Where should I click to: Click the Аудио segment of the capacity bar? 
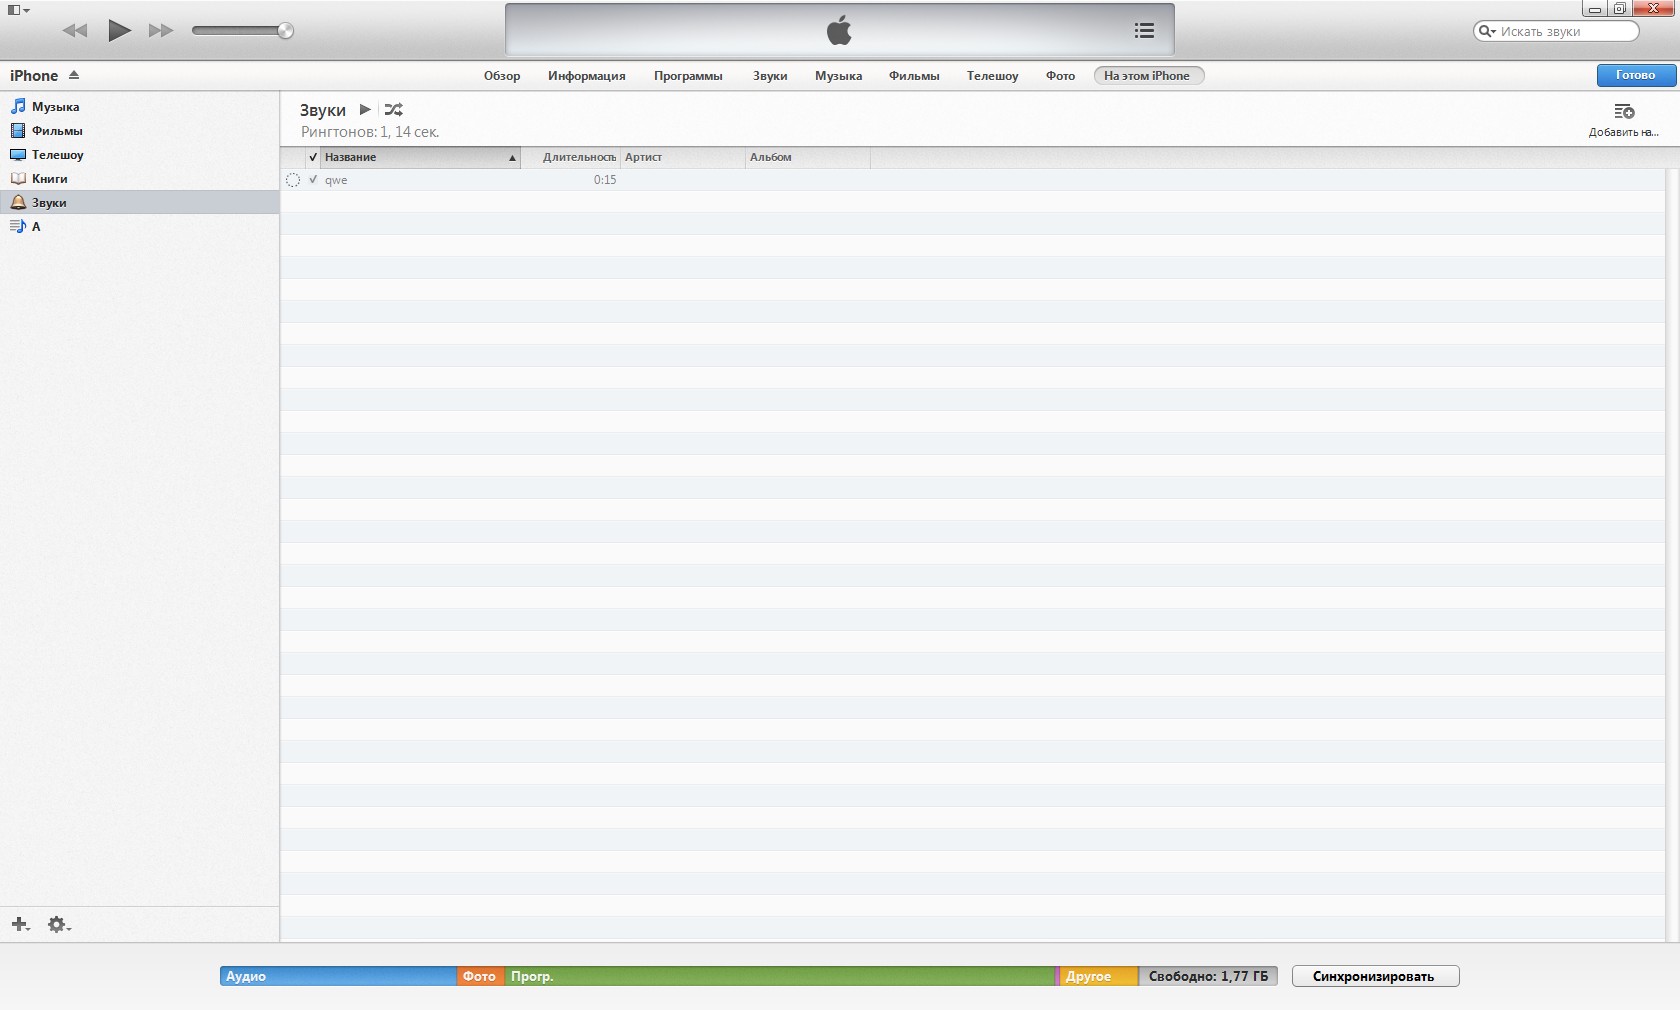pos(338,976)
